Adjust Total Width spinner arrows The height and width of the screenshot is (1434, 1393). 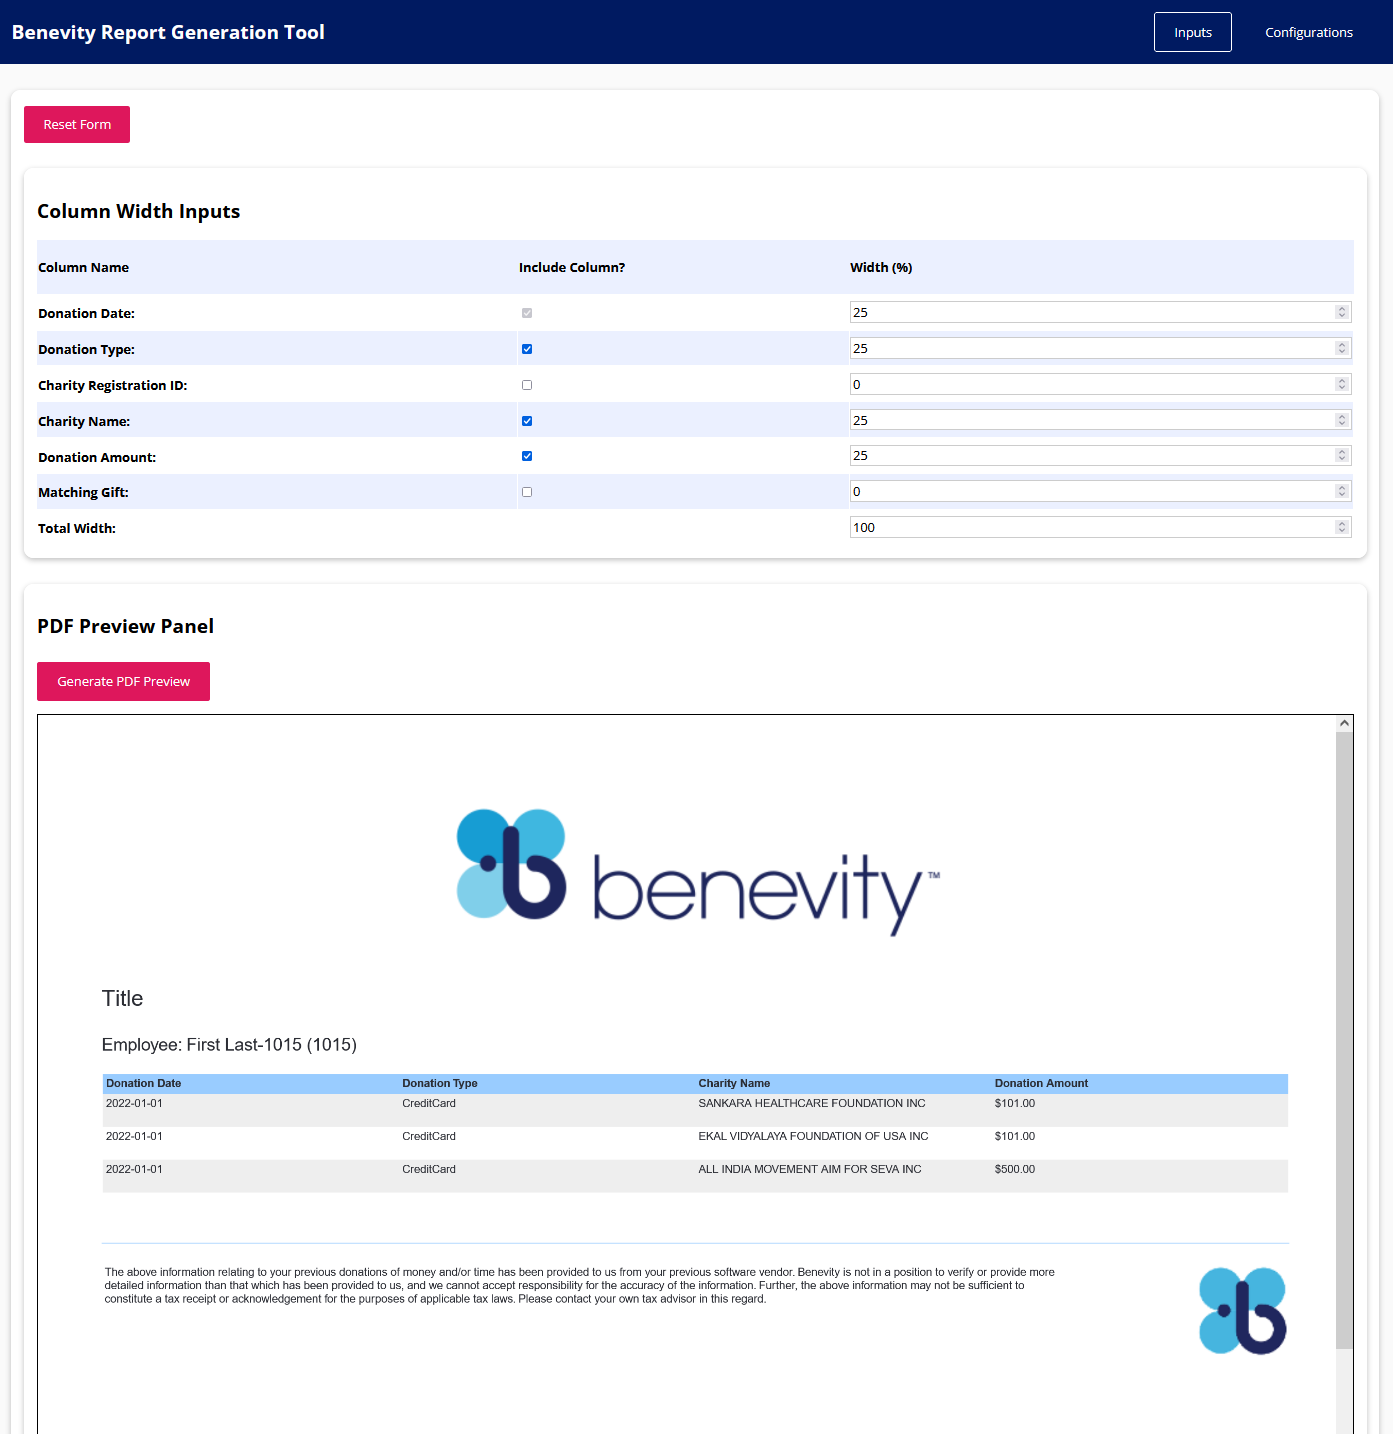1342,527
